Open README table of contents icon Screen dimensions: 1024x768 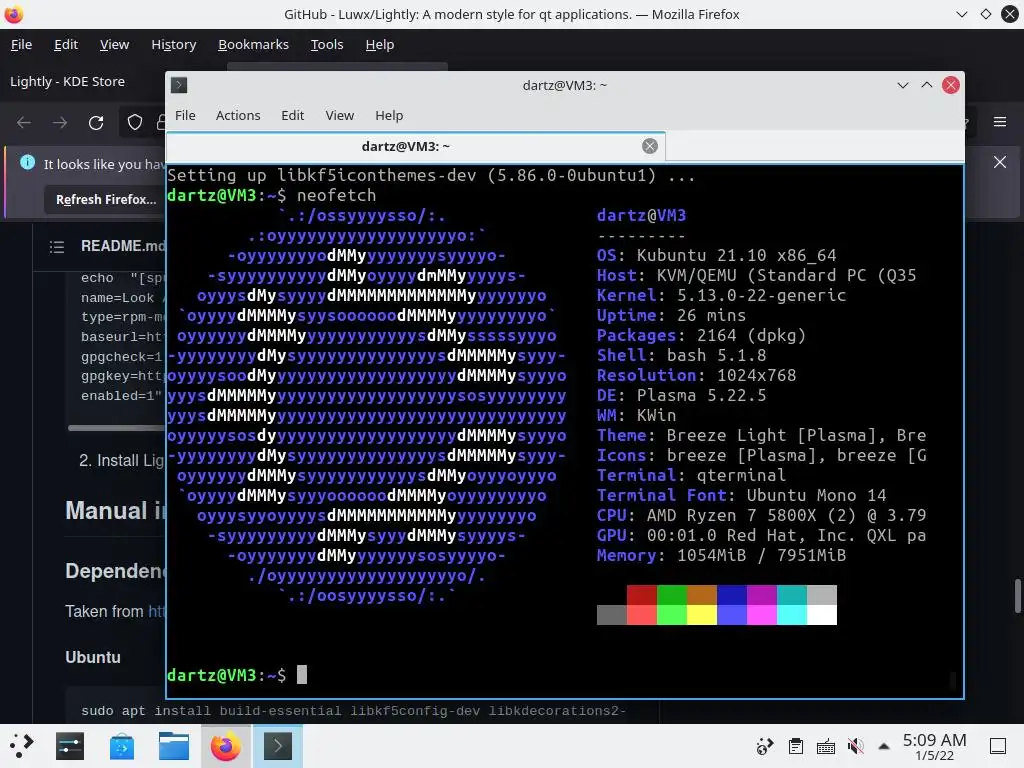(57, 247)
